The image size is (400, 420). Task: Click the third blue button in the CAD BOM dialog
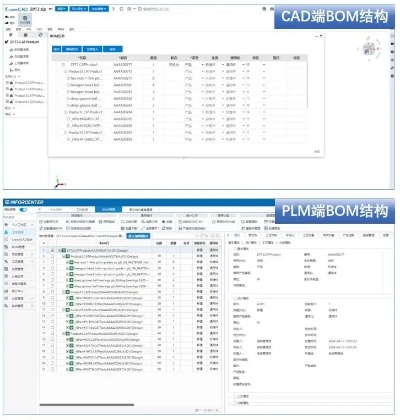coord(92,49)
